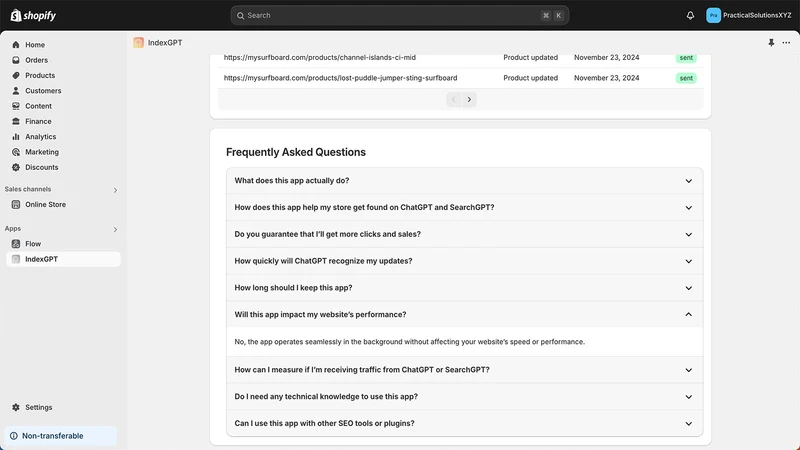This screenshot has height=450, width=800.
Task: Select the Frequently Asked Questions heading
Action: click(x=296, y=152)
